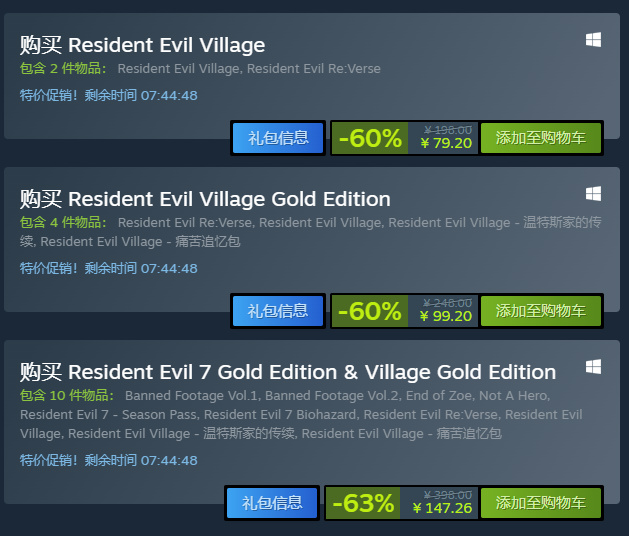Open 礼包信息 for Resident Evil Village
The width and height of the screenshot is (629, 536).
(x=278, y=138)
